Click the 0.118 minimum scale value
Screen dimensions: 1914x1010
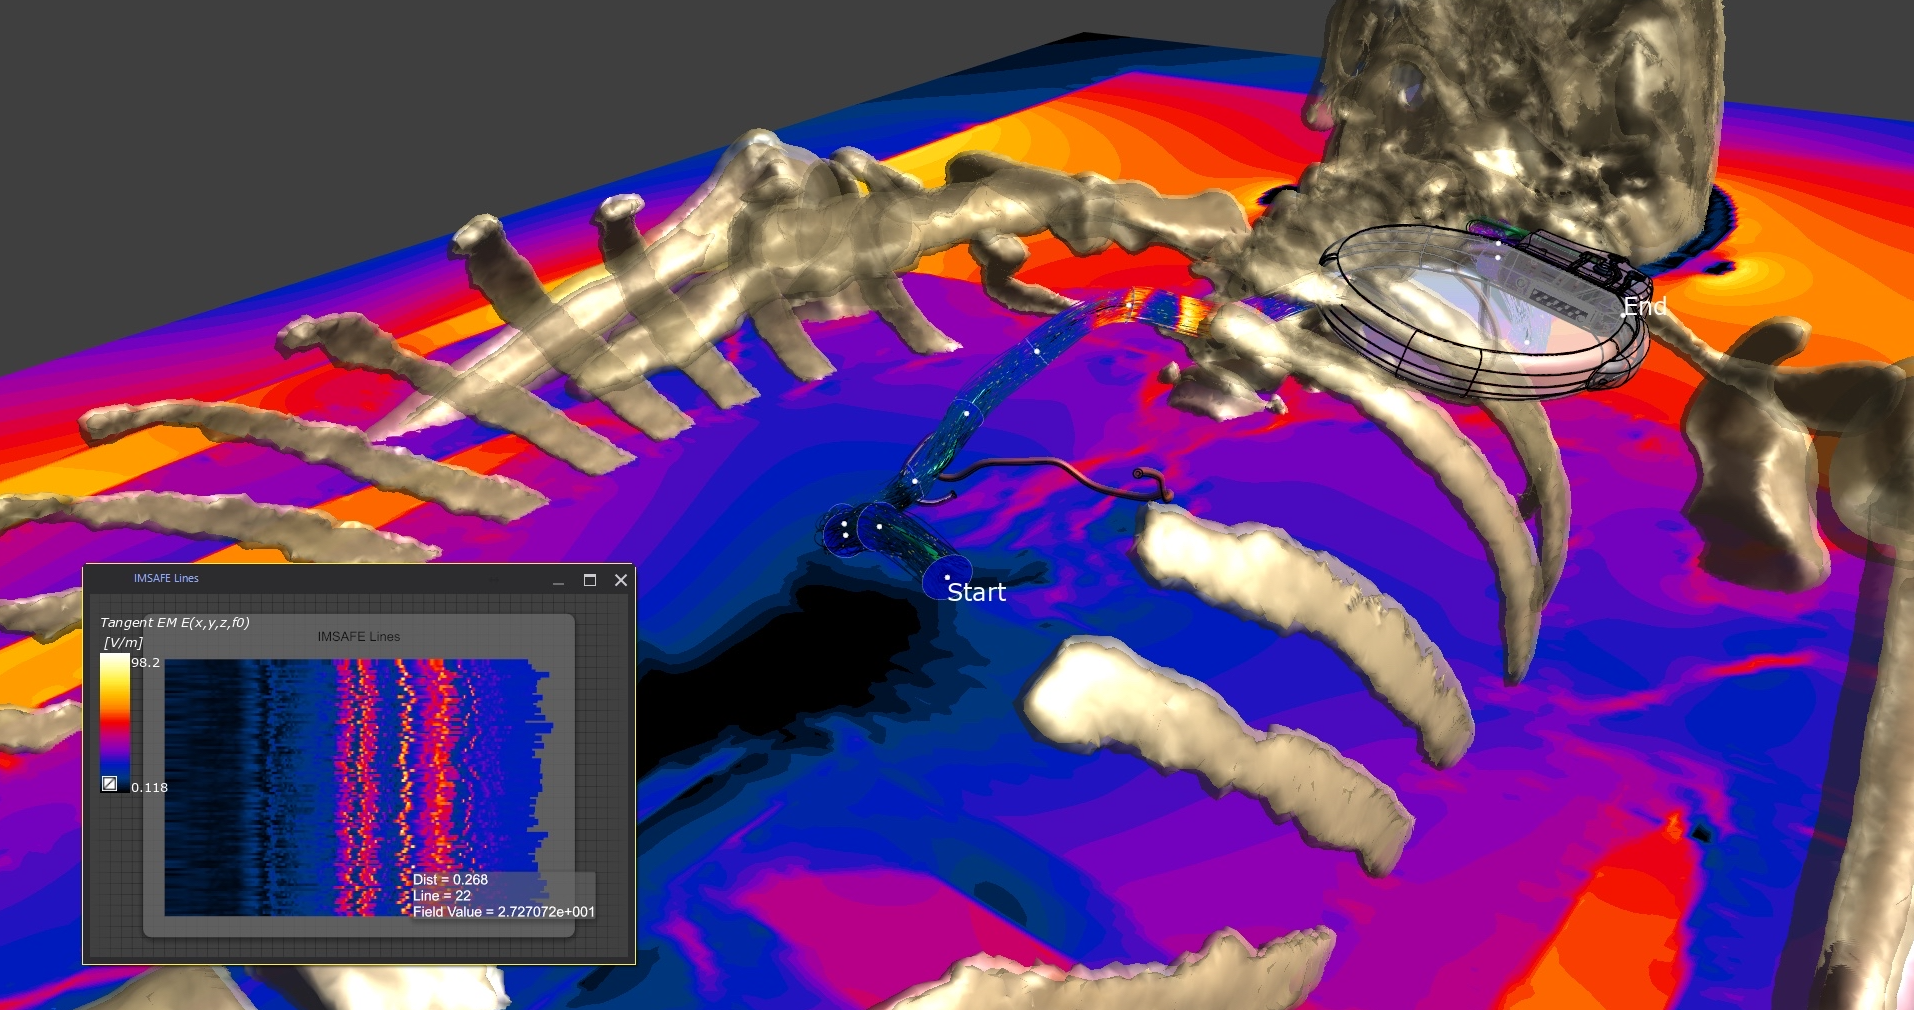tap(149, 787)
